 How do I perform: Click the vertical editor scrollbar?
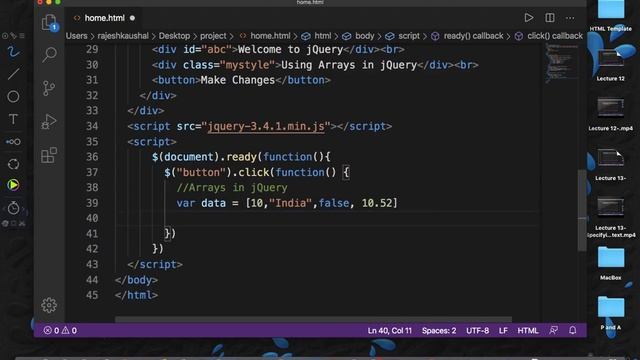coord(582,210)
